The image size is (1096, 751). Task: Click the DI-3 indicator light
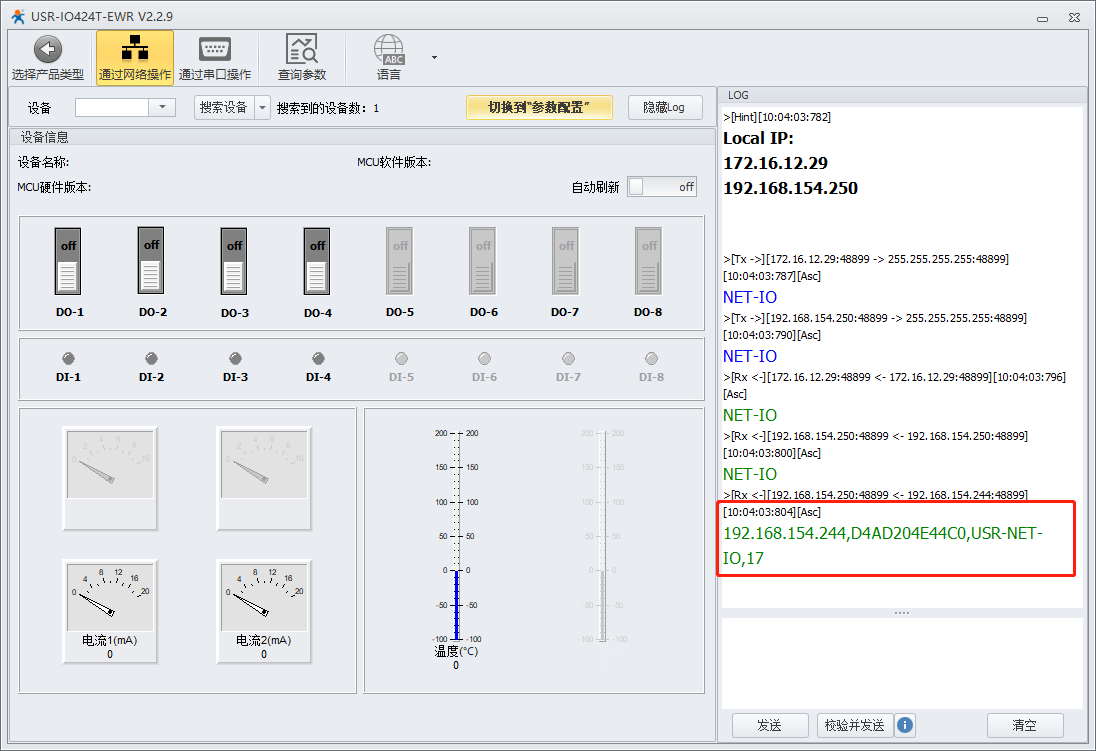236,359
